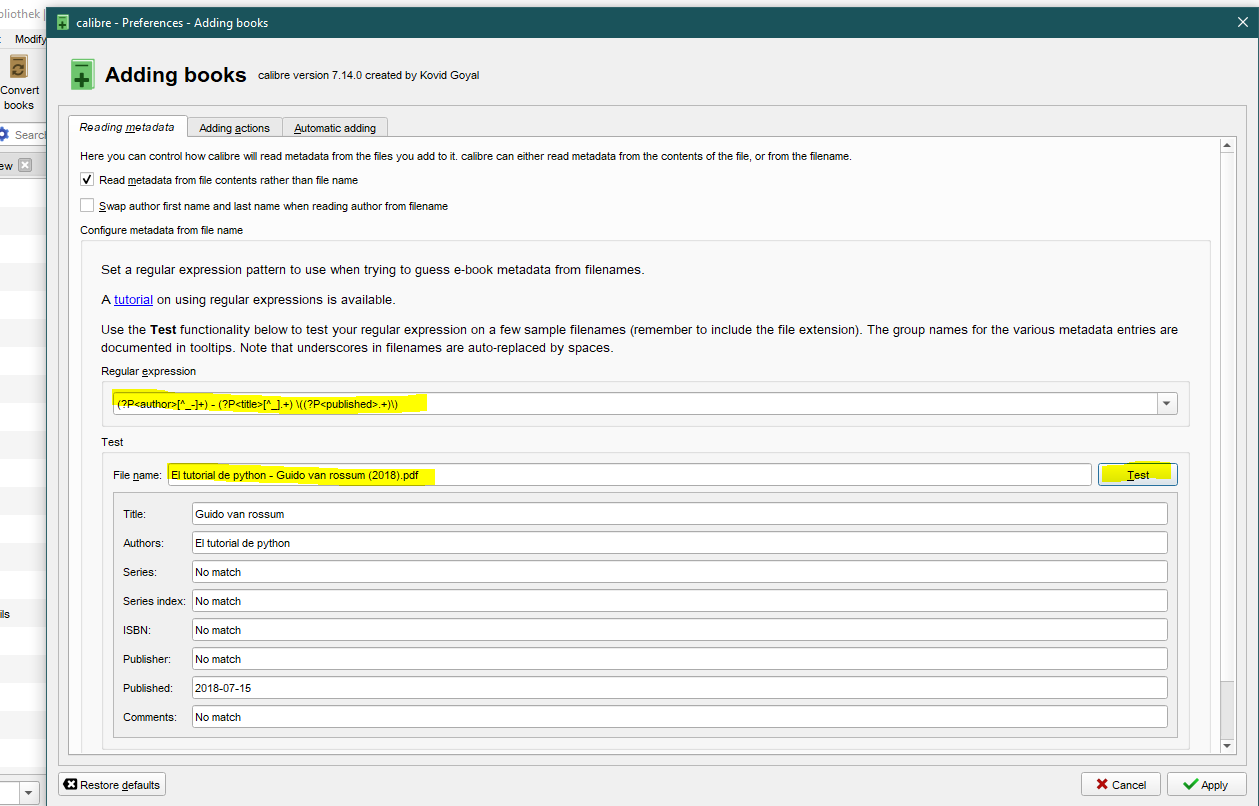This screenshot has width=1259, height=806.
Task: Click the Published date field 2018-07-15
Action: click(x=680, y=688)
